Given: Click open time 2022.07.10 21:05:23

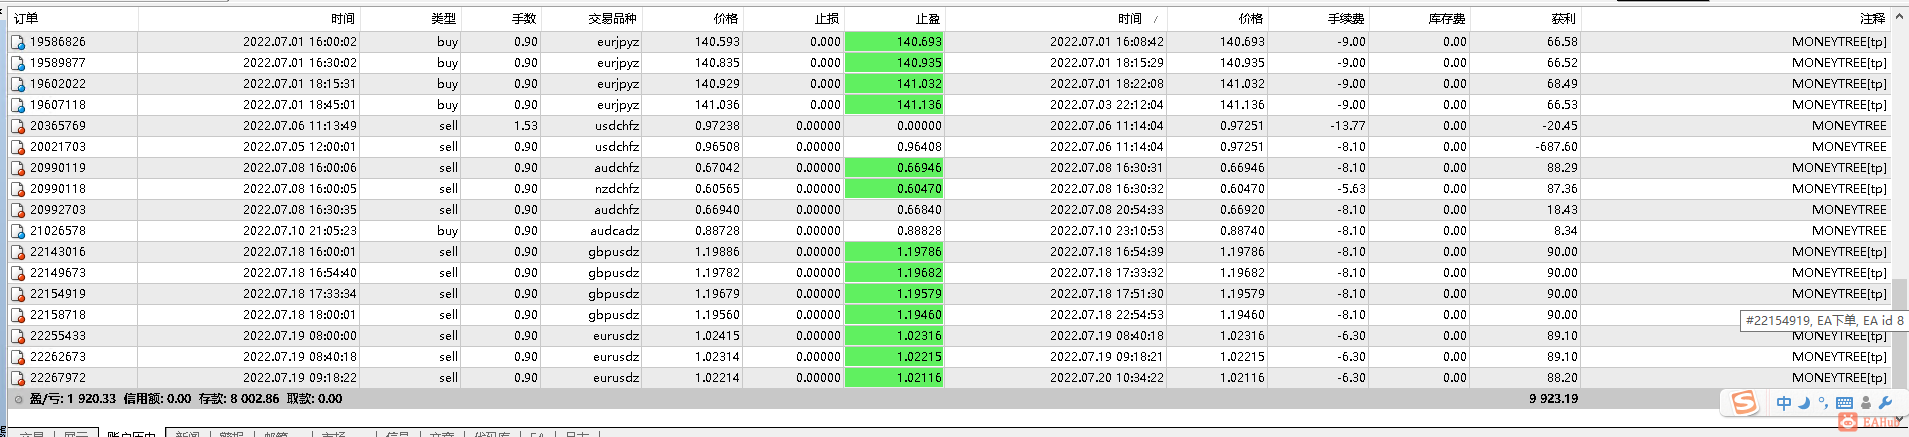Looking at the screenshot, I should click(300, 231).
